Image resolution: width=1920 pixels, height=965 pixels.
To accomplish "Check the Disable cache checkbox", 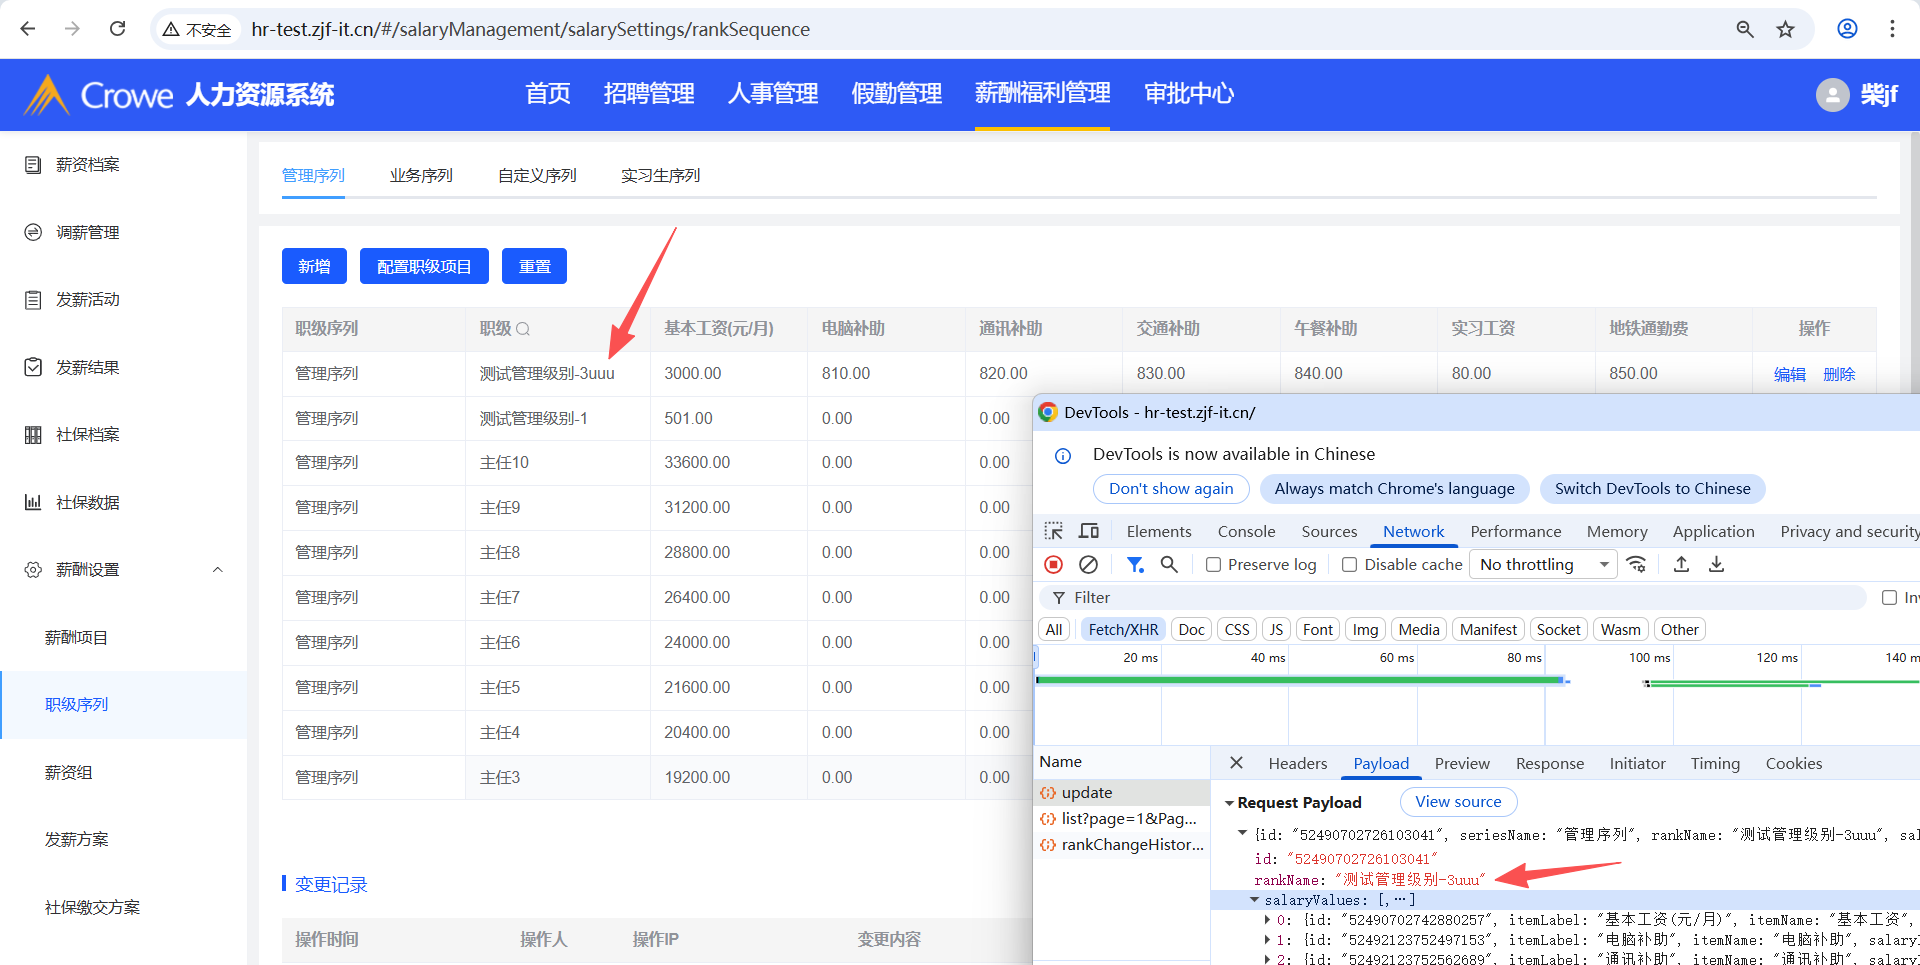I will 1349,565.
